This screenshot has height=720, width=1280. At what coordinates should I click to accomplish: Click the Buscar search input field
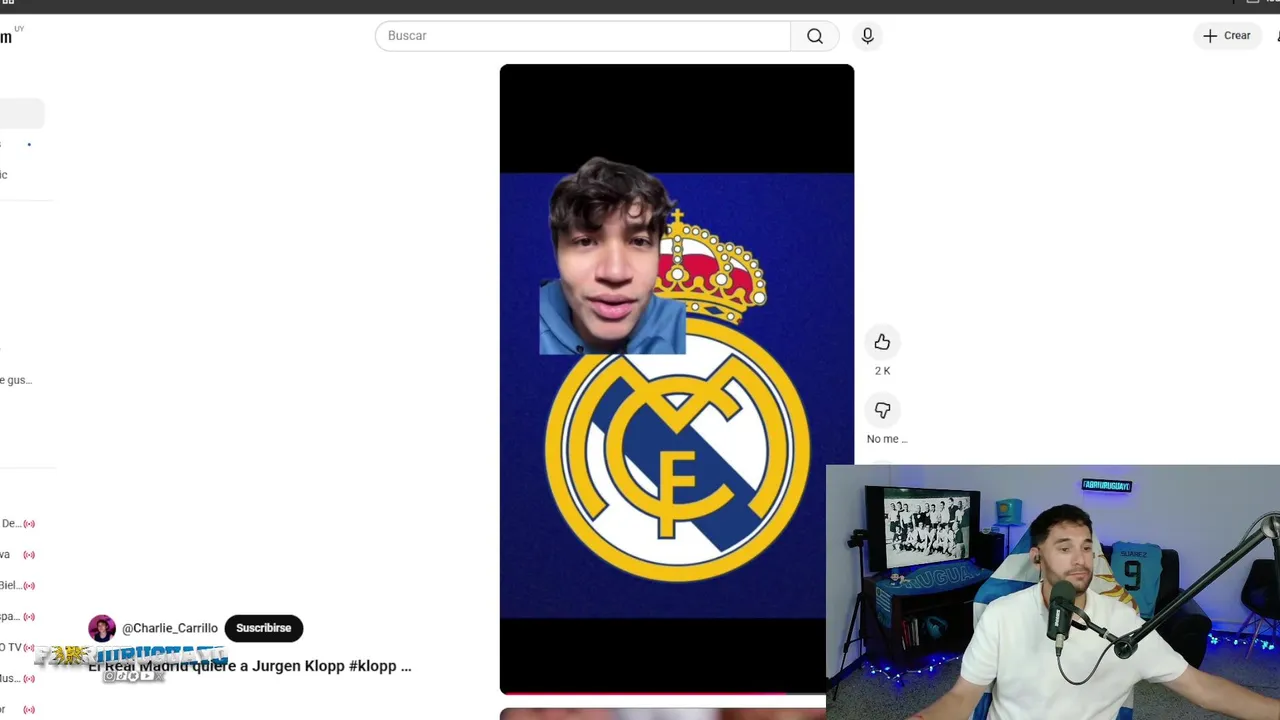(583, 36)
